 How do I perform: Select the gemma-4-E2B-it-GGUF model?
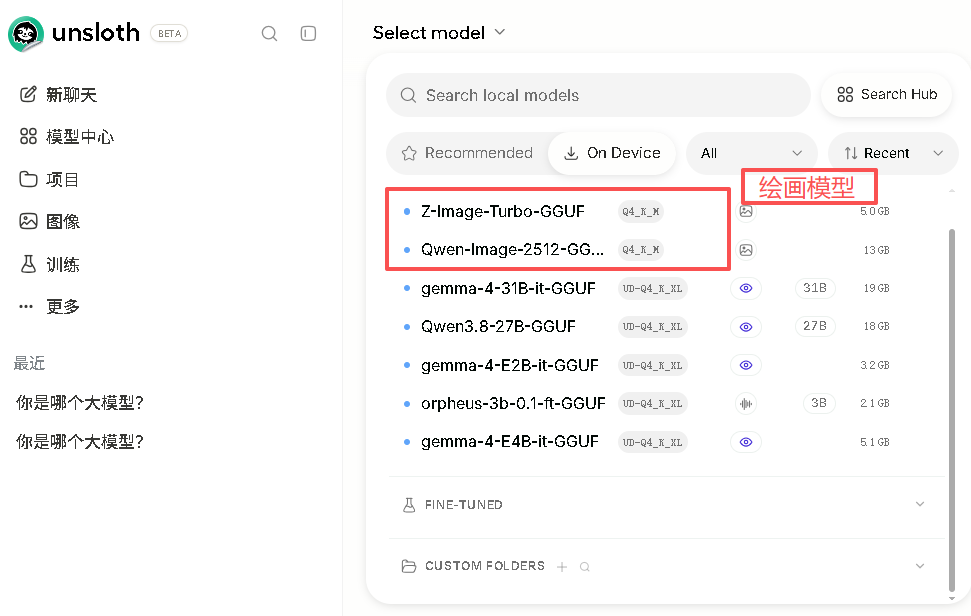click(x=510, y=365)
